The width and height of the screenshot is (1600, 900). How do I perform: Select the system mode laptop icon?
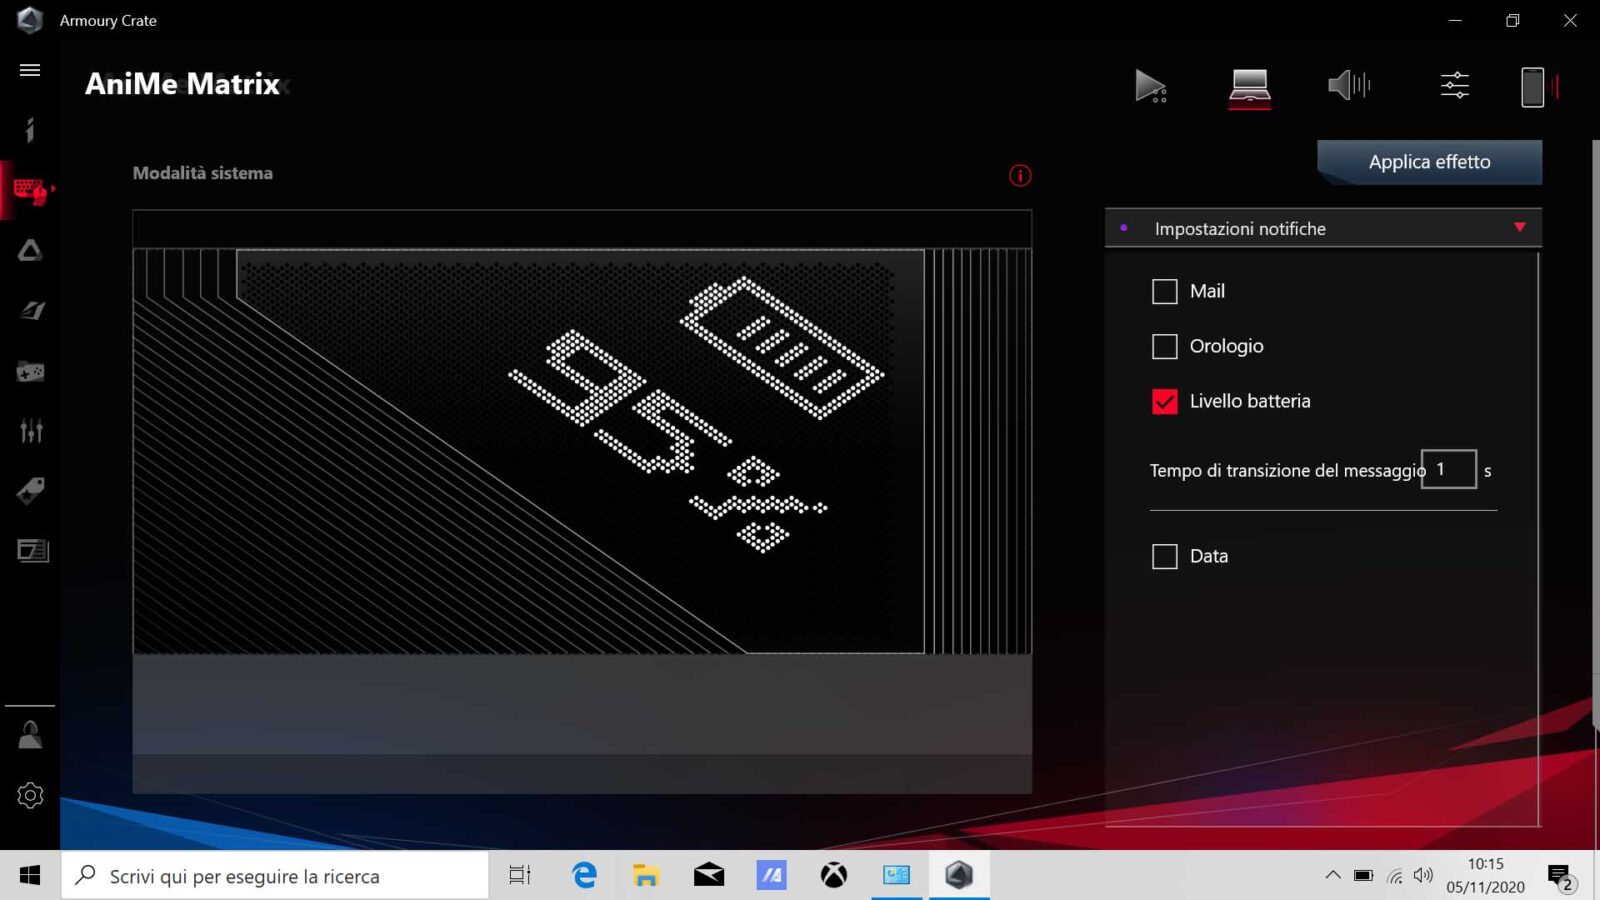click(x=1250, y=86)
